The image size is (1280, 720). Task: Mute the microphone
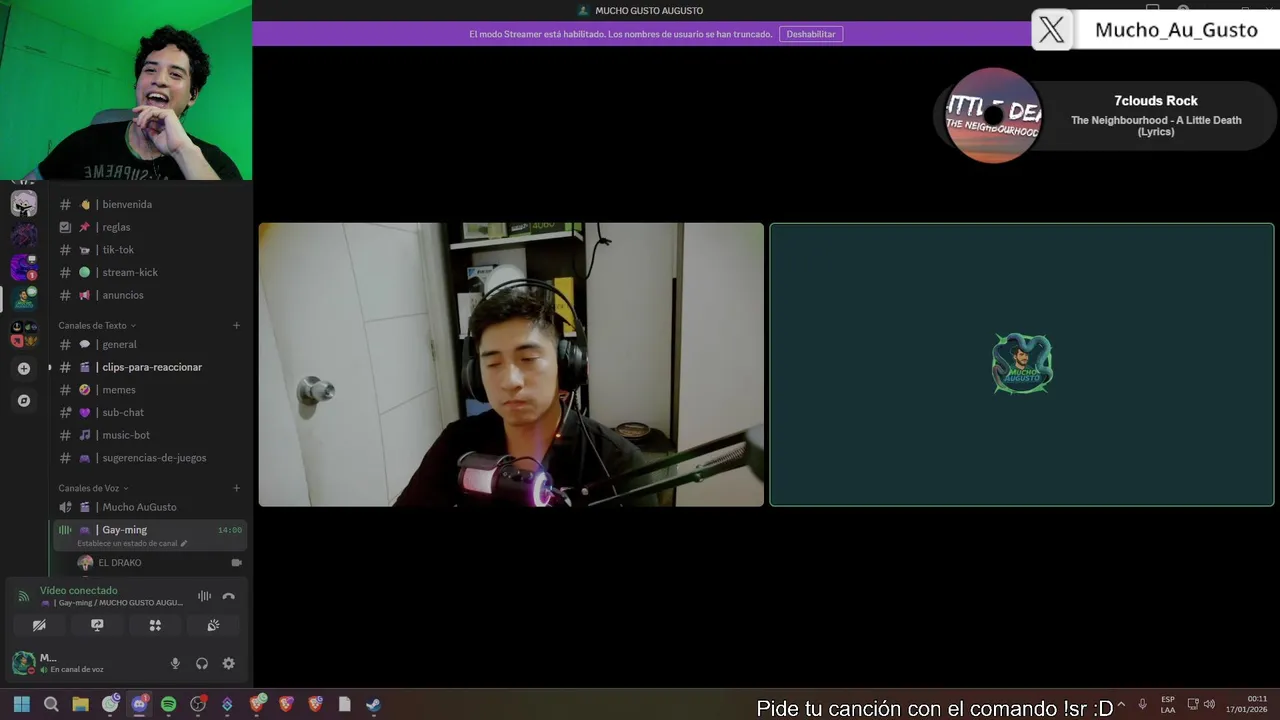click(x=175, y=663)
